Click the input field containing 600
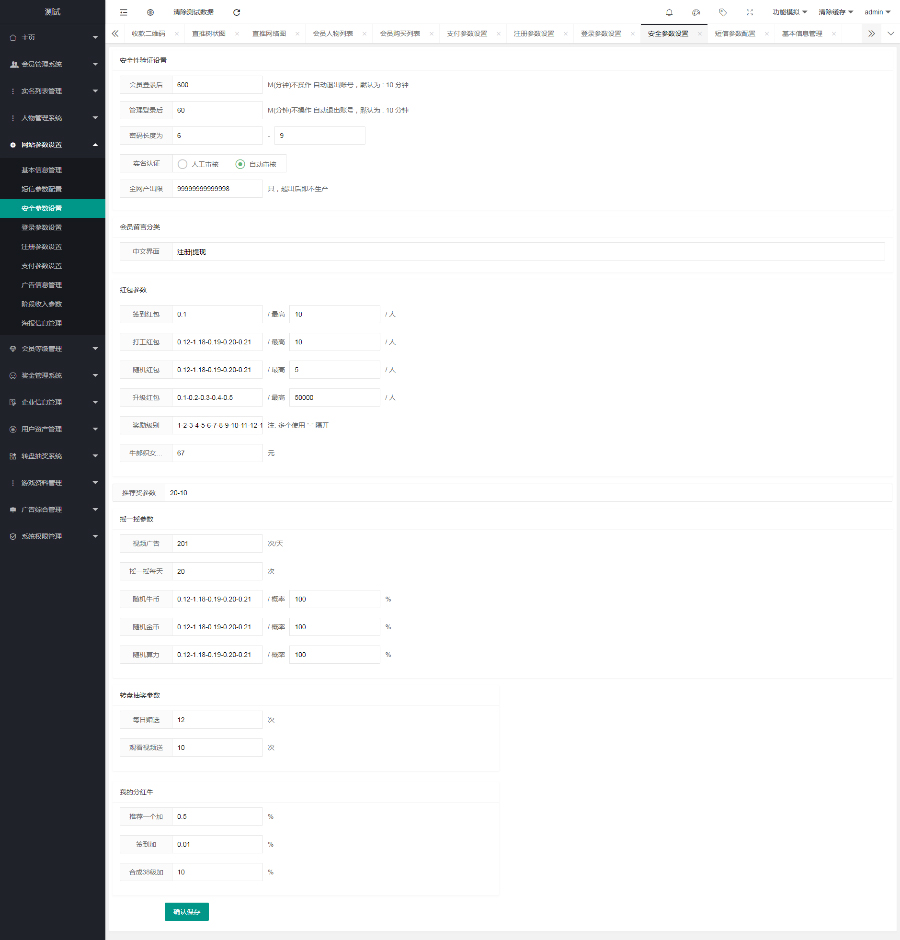 point(216,85)
